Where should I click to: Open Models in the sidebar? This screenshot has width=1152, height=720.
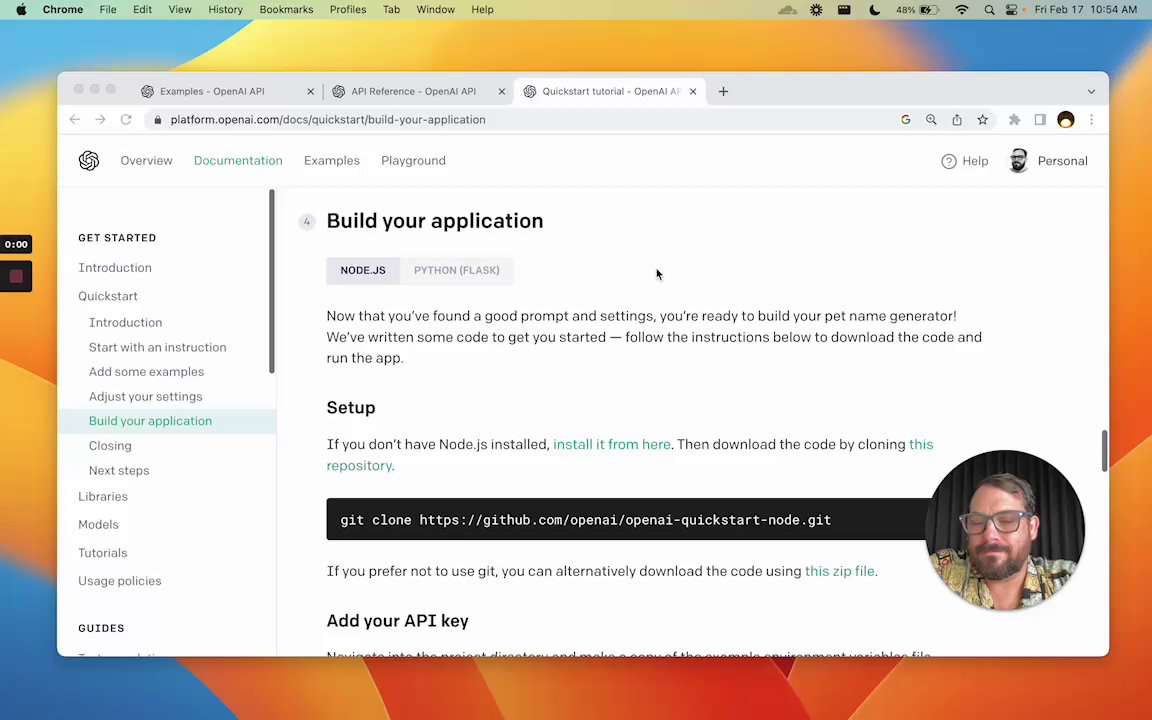click(98, 525)
